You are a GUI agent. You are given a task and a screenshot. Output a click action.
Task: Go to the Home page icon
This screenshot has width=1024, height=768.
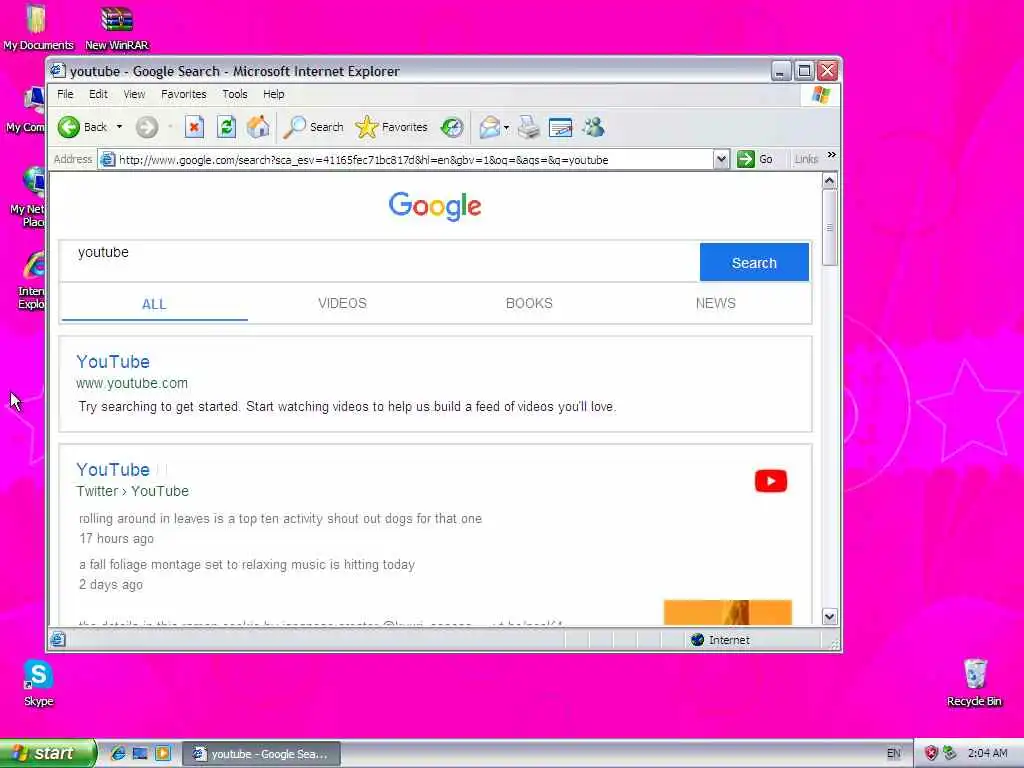click(258, 127)
